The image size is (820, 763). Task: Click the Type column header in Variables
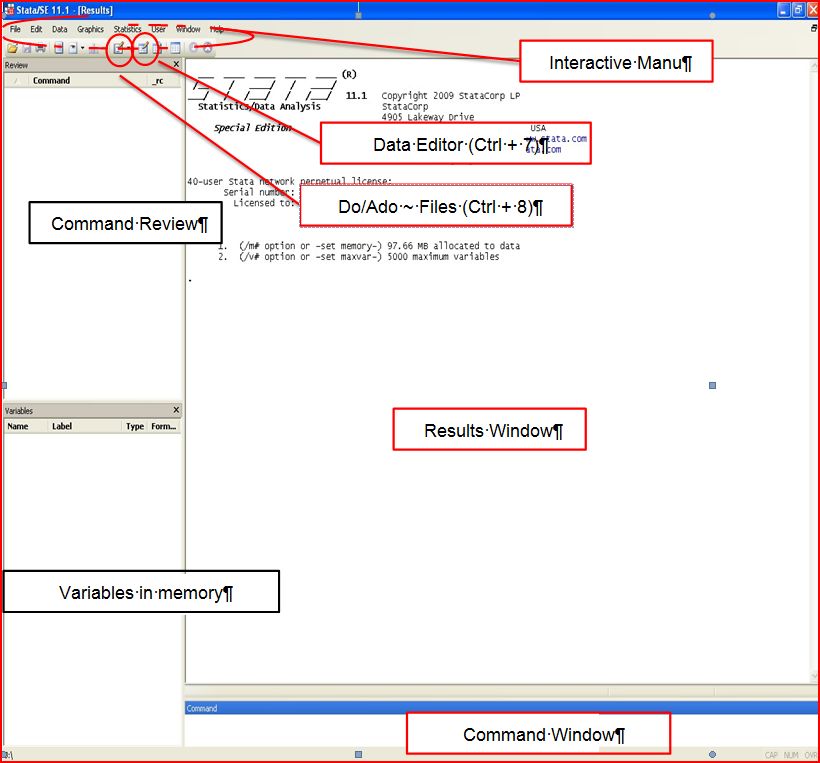pos(135,426)
